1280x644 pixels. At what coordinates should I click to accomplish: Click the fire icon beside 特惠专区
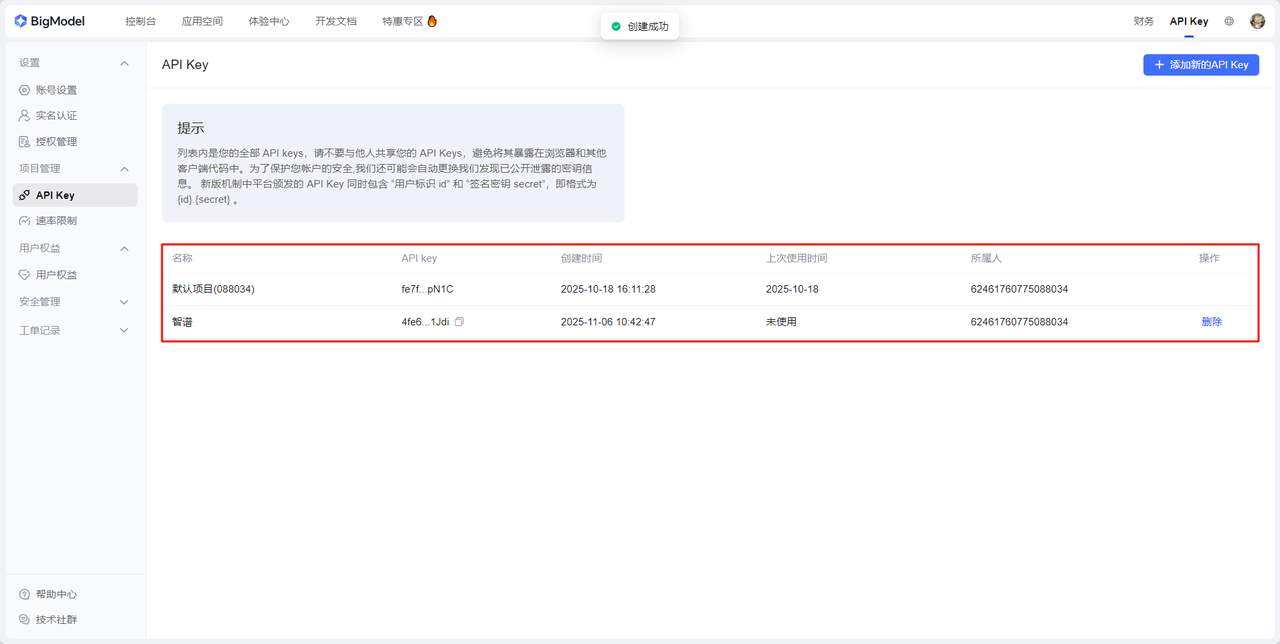point(432,21)
